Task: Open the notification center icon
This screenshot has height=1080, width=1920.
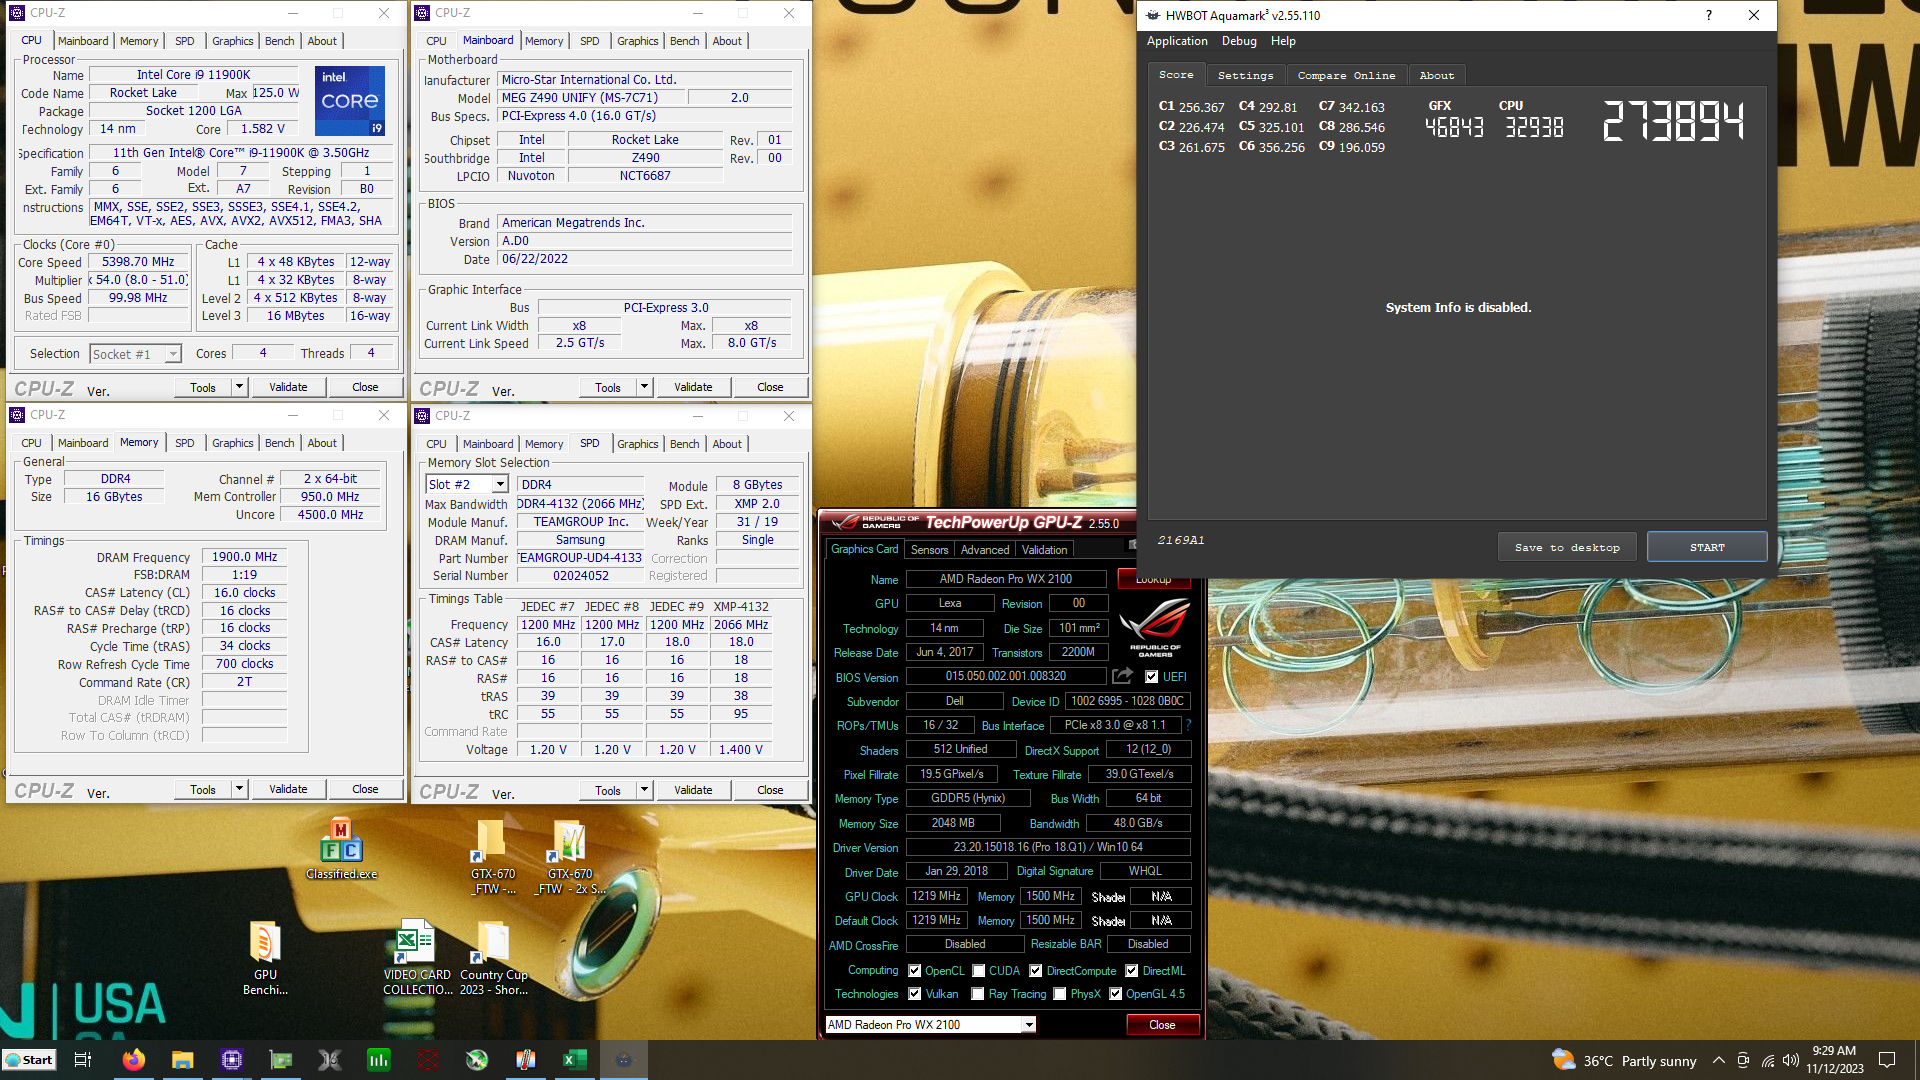Action: 1887,1061
